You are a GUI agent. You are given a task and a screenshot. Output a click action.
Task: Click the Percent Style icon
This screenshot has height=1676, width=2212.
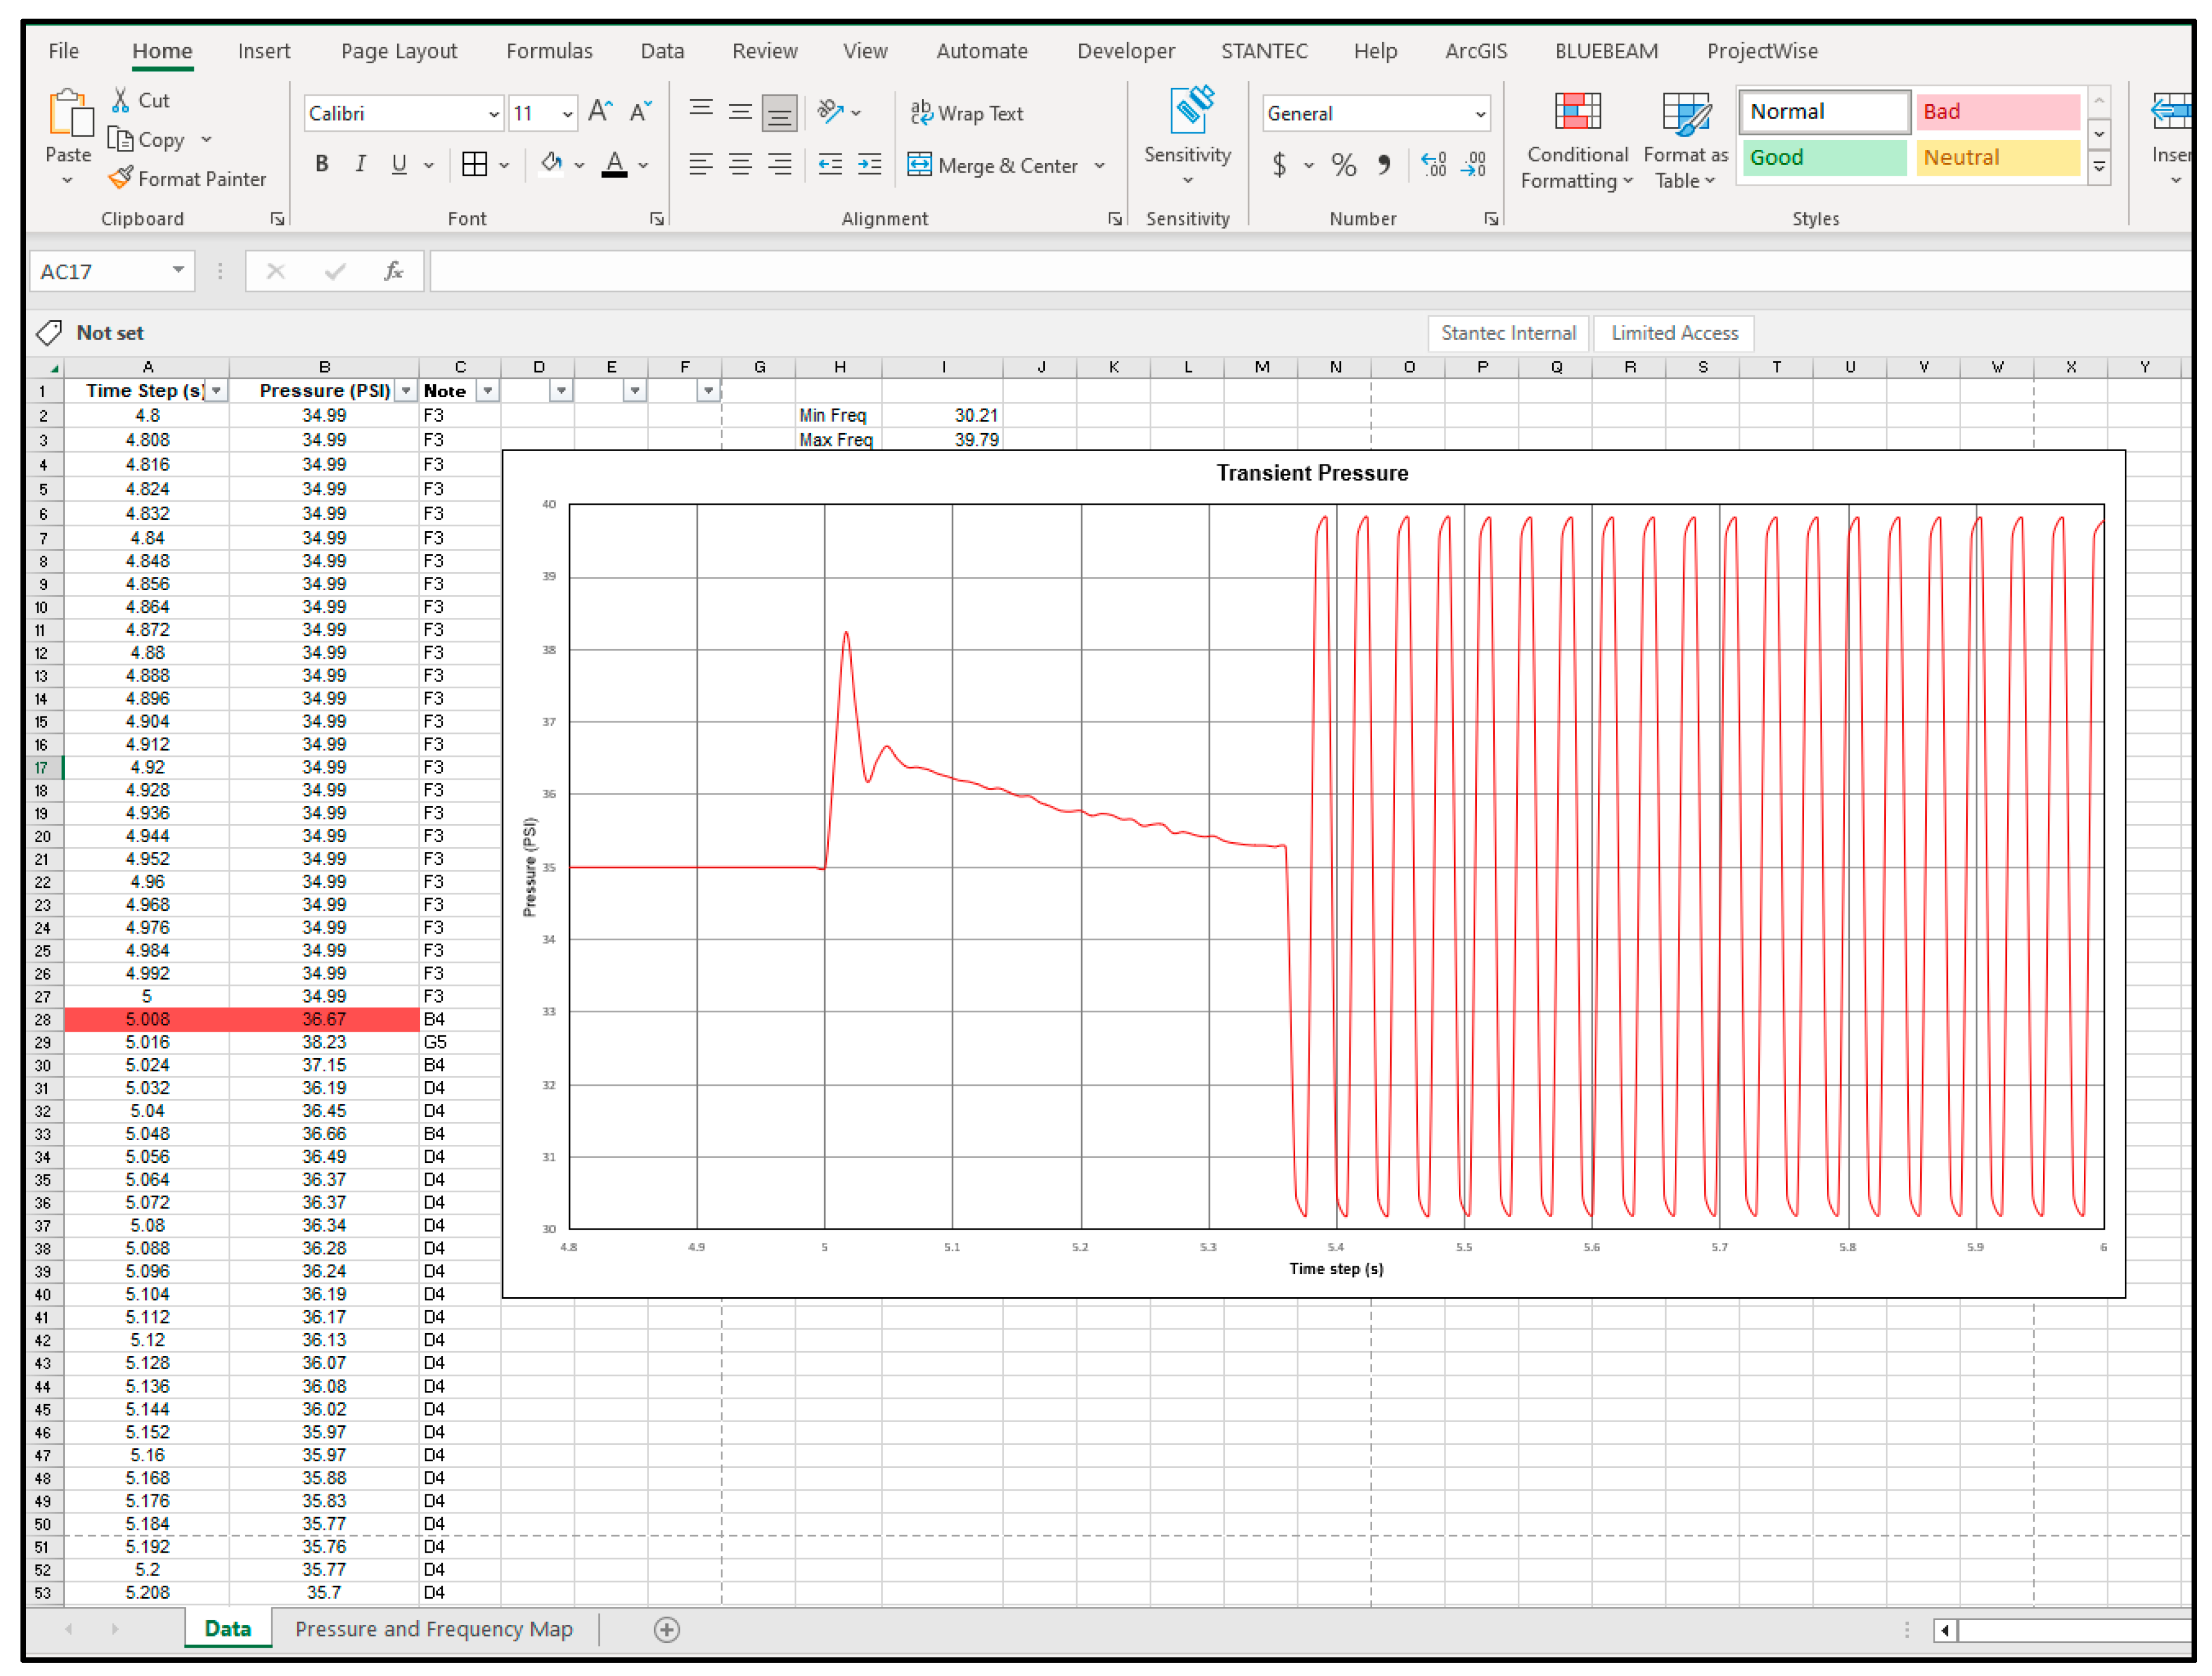[1343, 165]
